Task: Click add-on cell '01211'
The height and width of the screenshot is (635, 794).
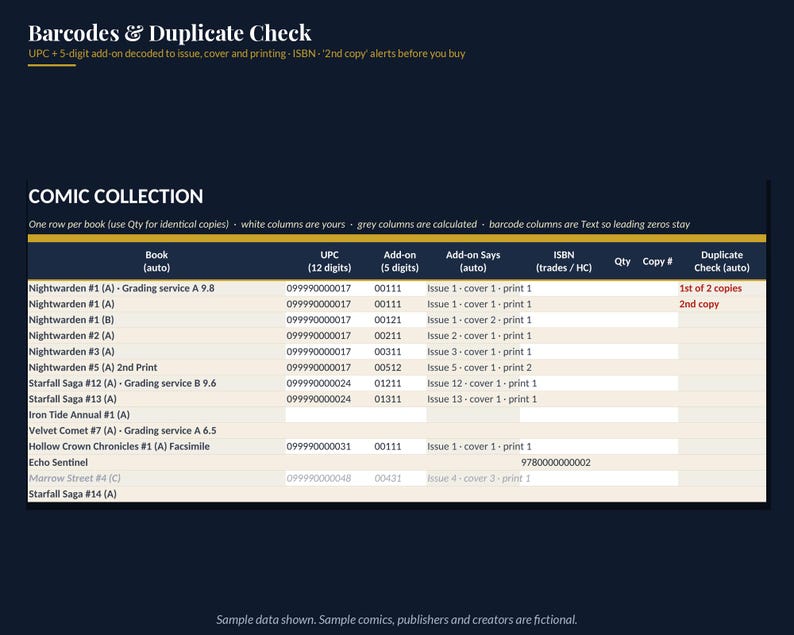Action: pos(400,383)
